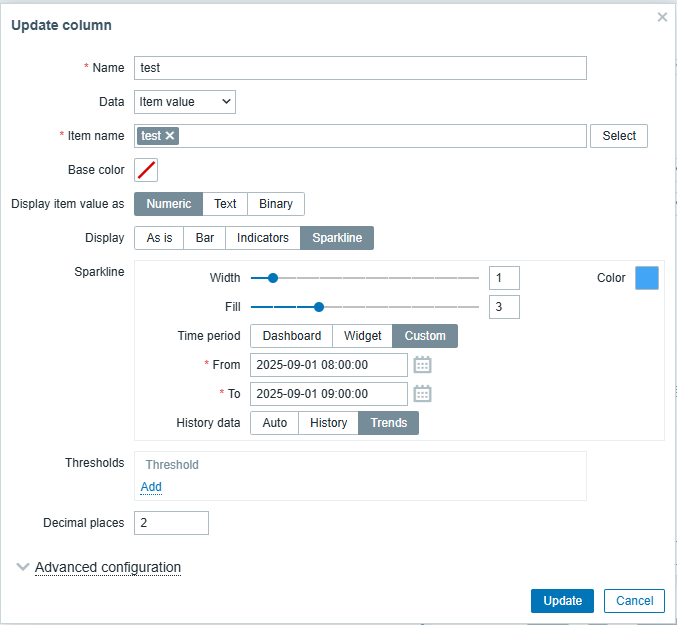Viewport: 677px width, 625px height.
Task: Open the Base color picker
Action: click(x=146, y=170)
